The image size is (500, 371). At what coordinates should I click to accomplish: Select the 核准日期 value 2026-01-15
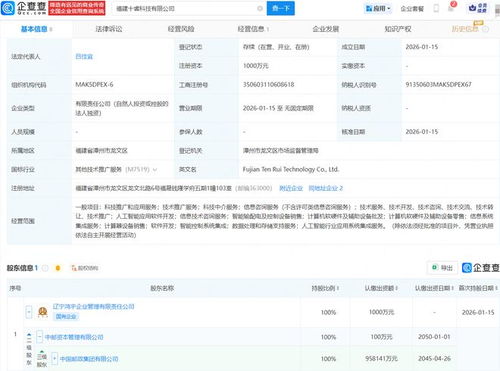pyautogui.click(x=422, y=132)
